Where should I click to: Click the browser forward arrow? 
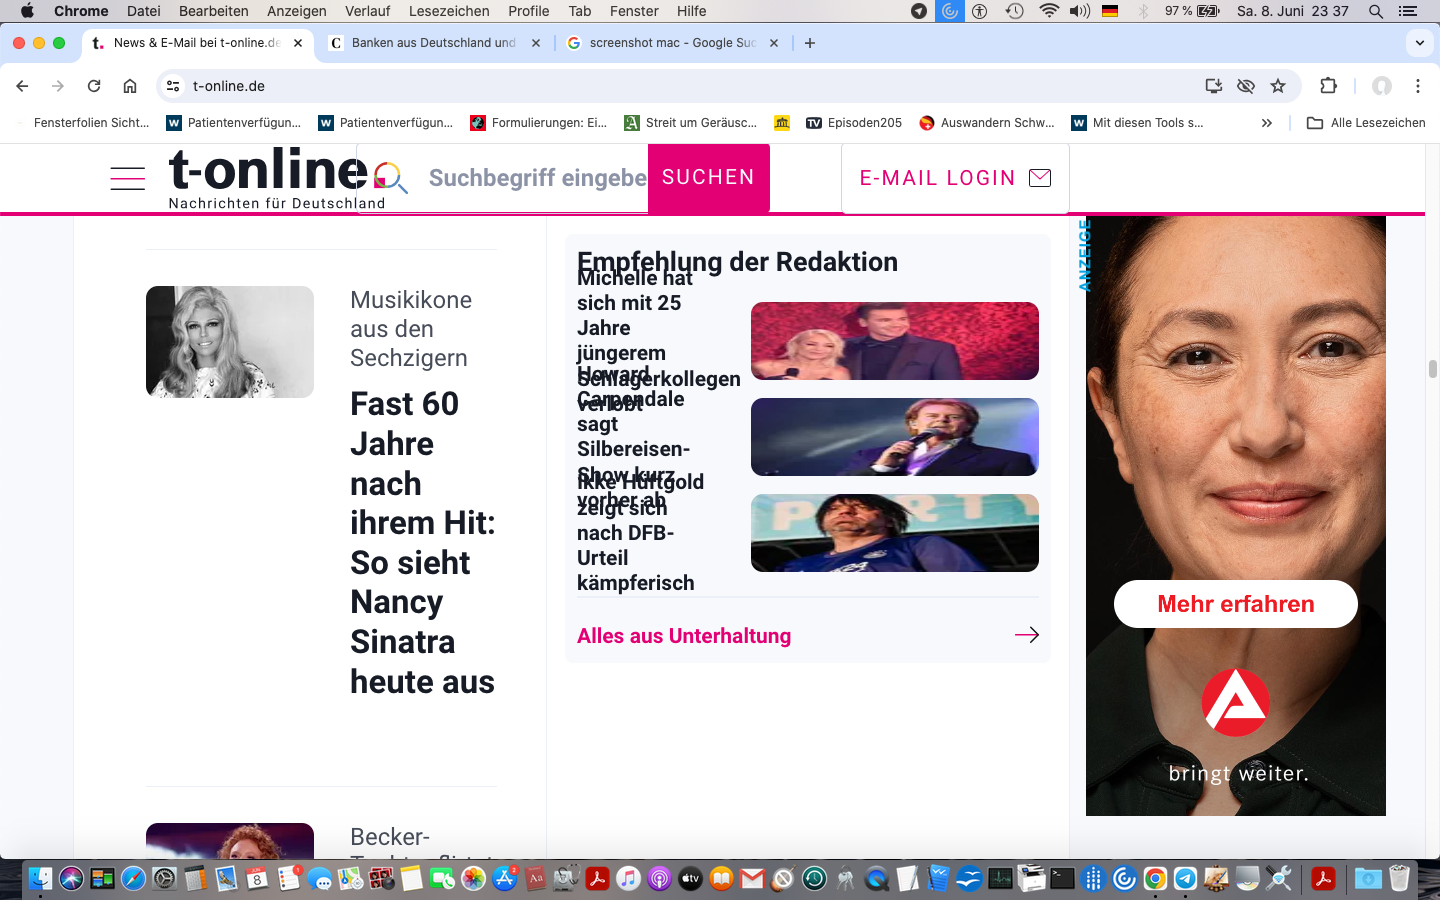pos(58,86)
